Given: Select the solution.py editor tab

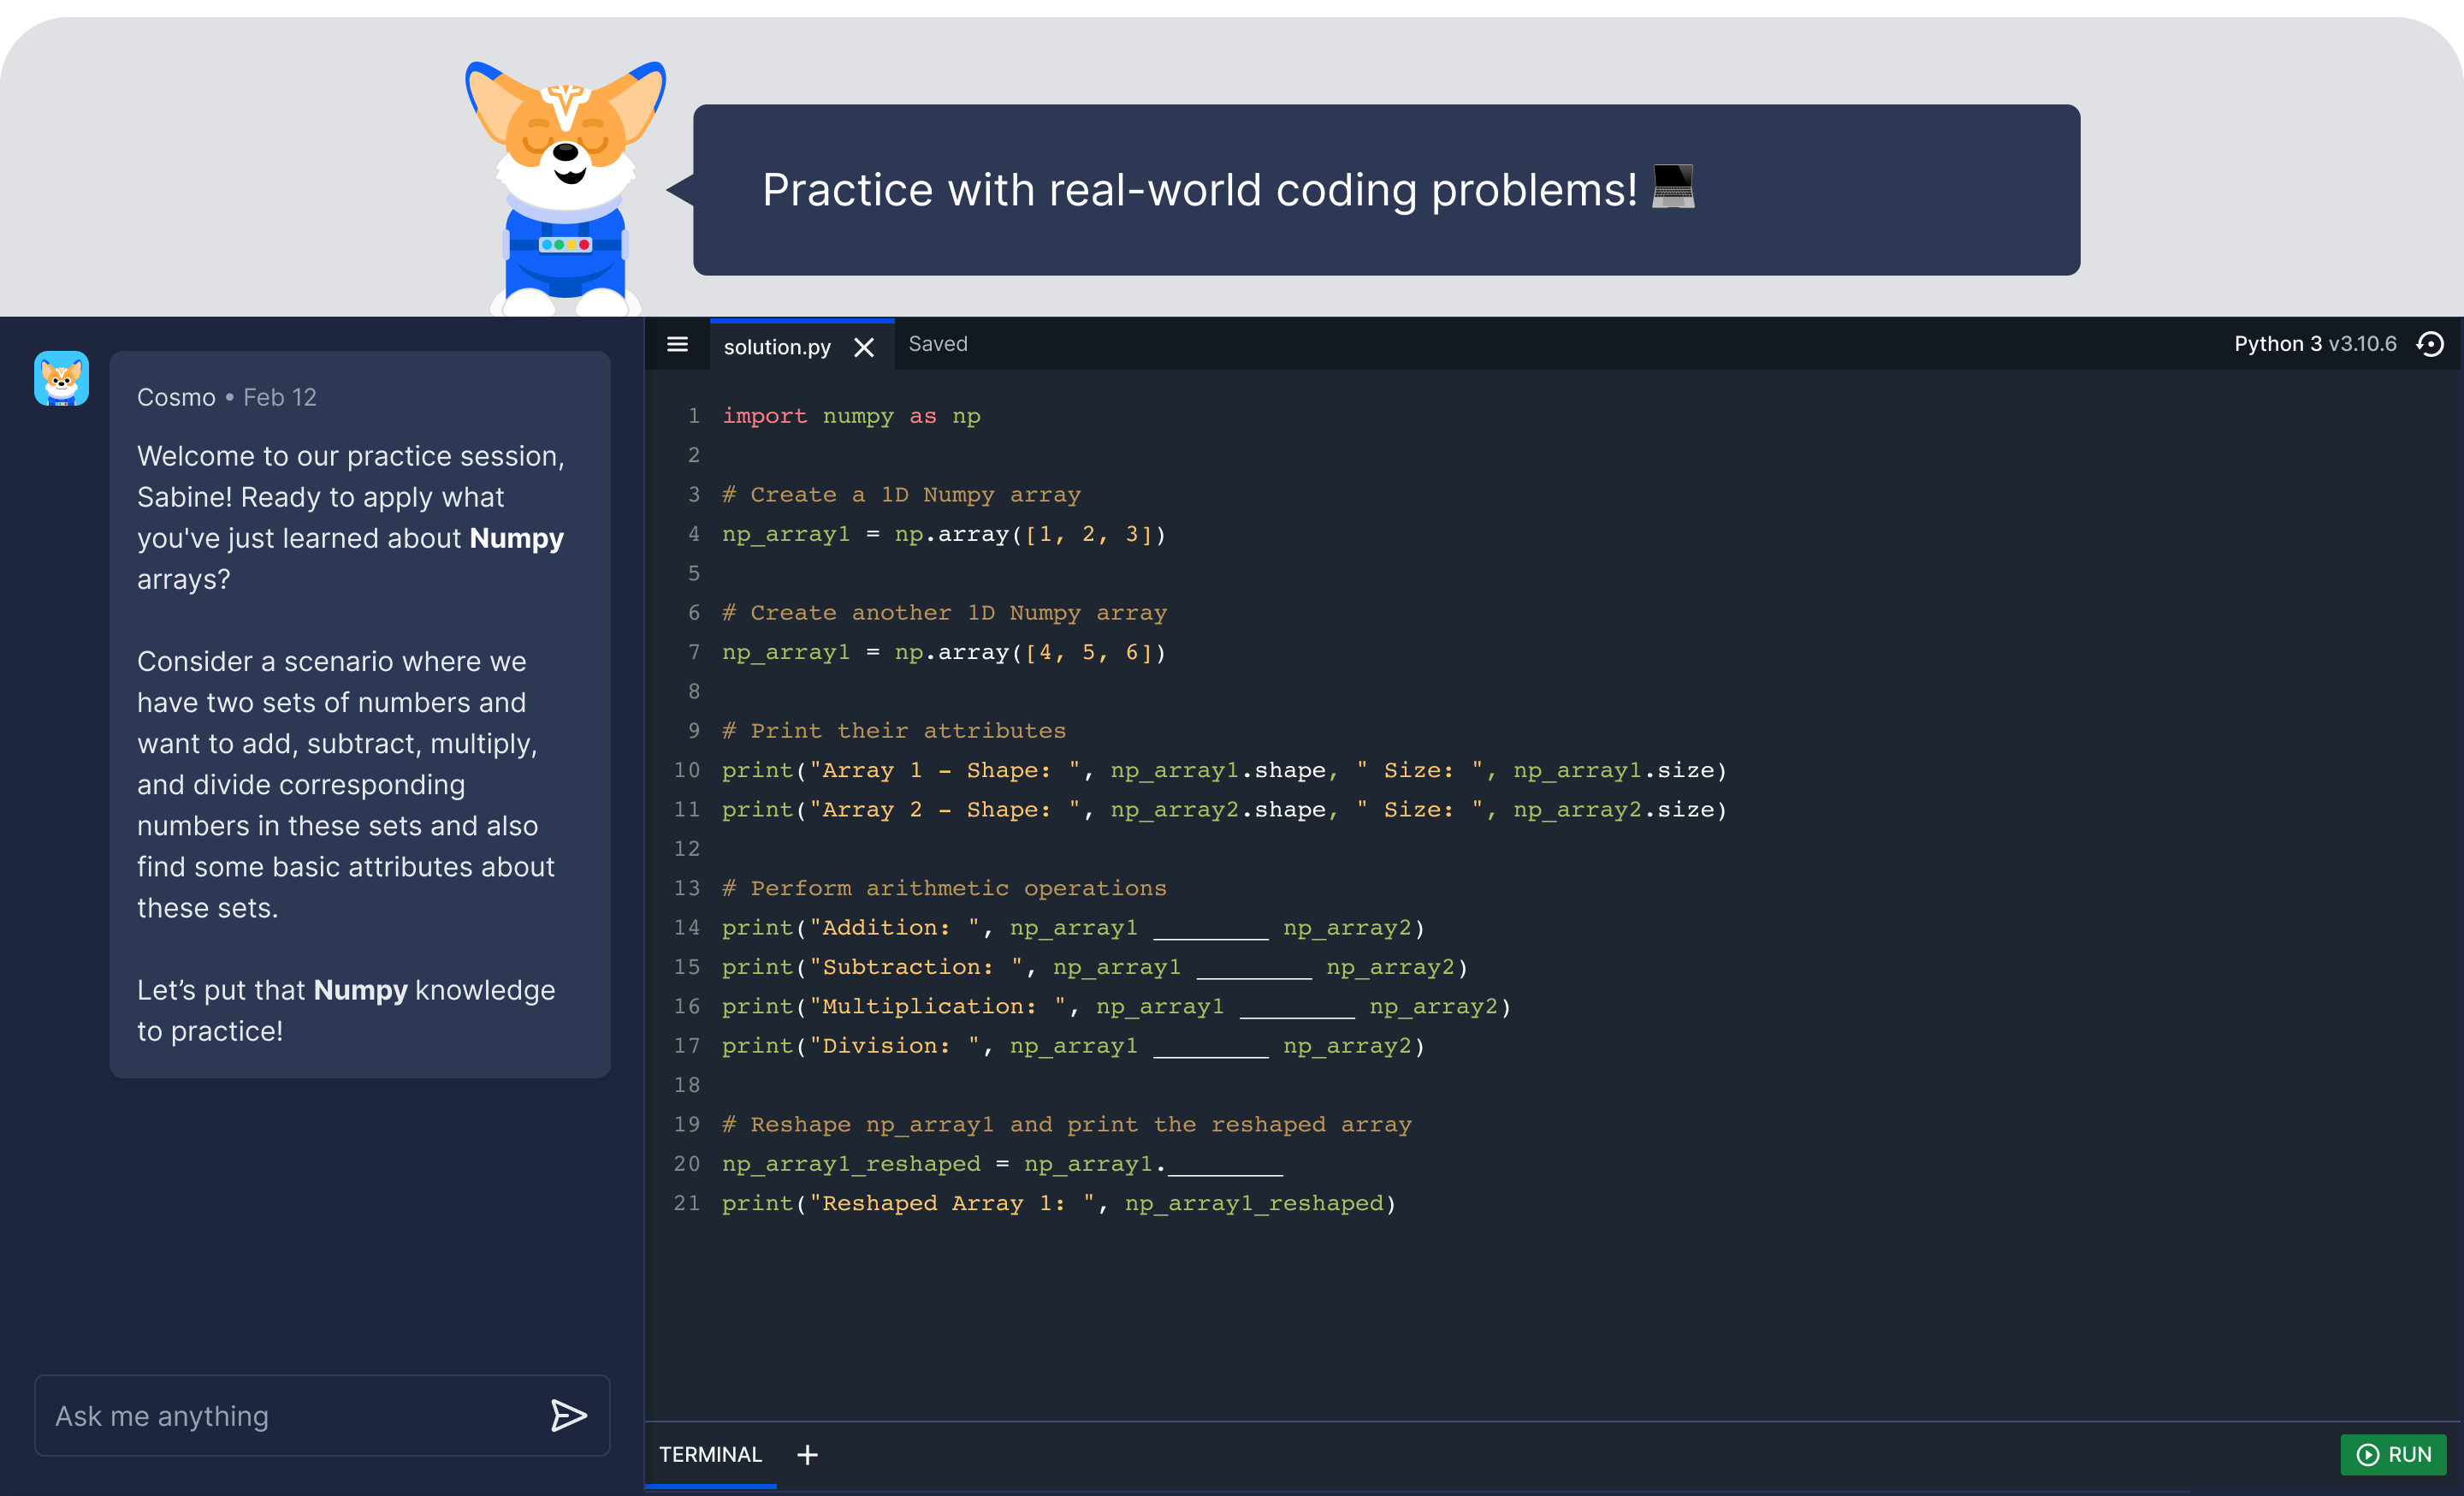Looking at the screenshot, I should 777,347.
